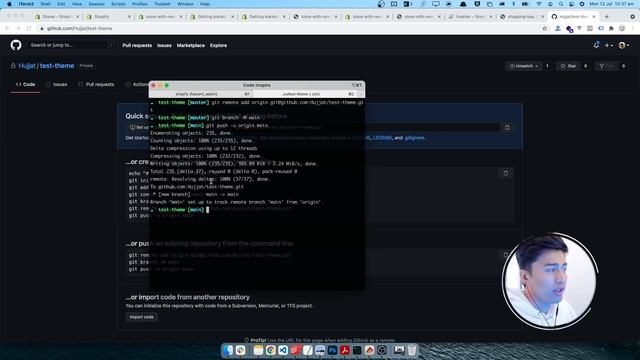640x360 pixels.
Task: Open the iTerm2 application menu
Action: tap(26, 4)
